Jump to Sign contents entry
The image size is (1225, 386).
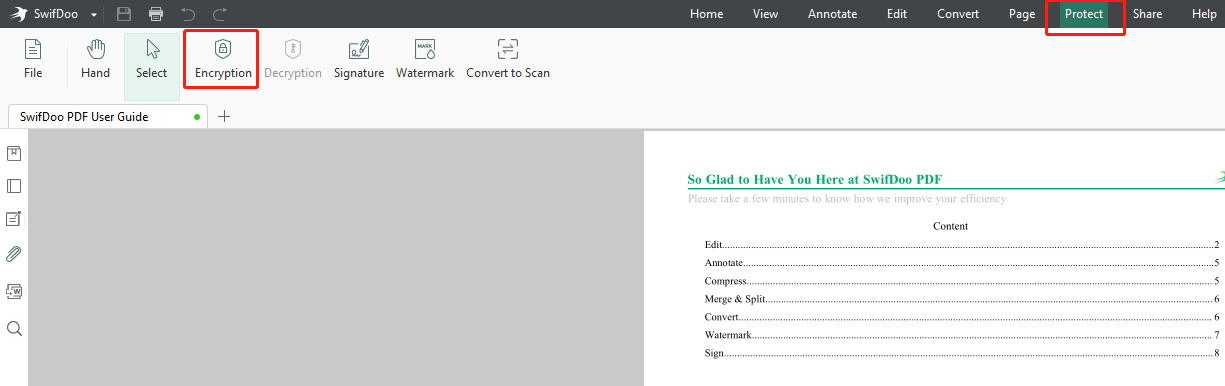click(962, 353)
